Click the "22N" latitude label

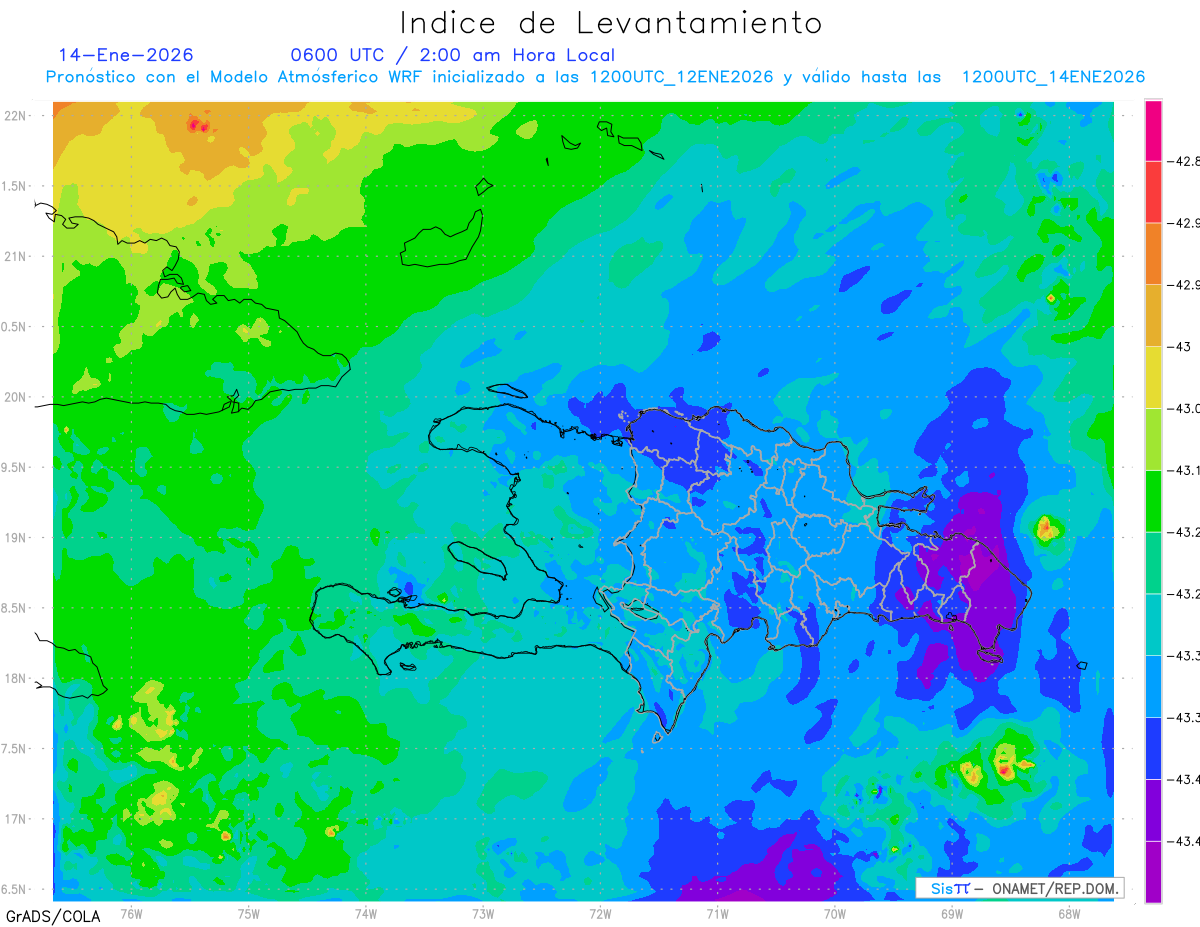point(16,115)
